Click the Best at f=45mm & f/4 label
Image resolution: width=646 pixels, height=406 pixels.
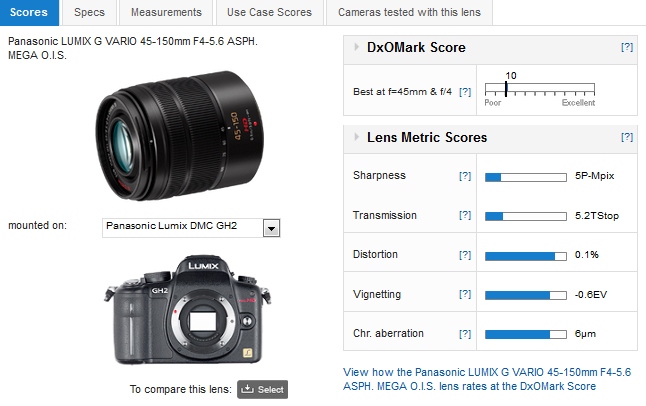[402, 92]
